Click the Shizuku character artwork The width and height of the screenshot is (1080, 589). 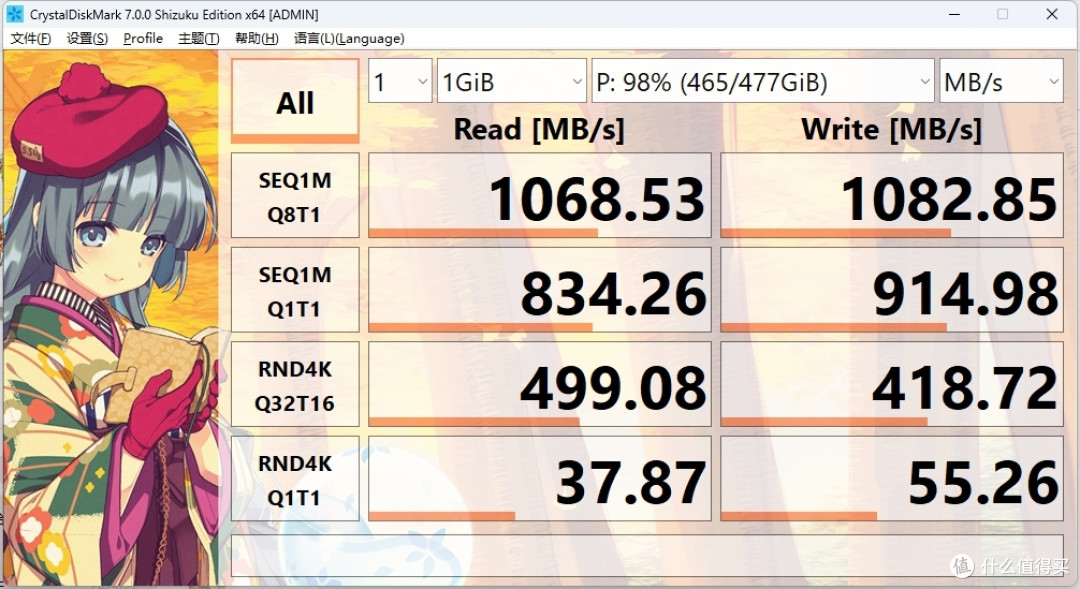pyautogui.click(x=110, y=318)
